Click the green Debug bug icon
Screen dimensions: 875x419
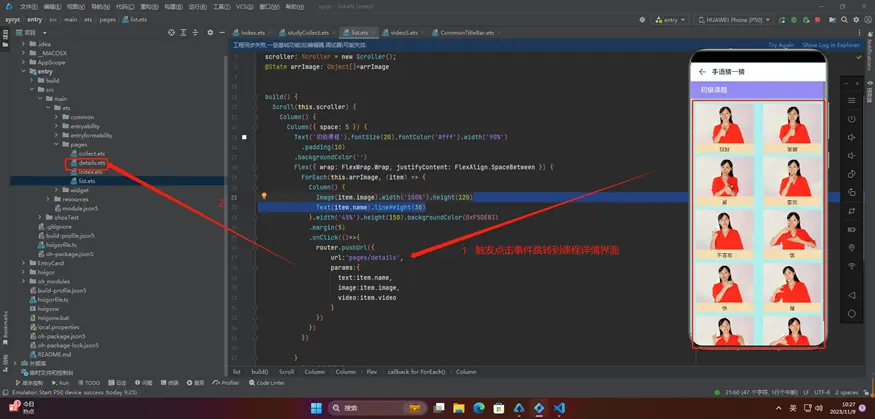794,20
